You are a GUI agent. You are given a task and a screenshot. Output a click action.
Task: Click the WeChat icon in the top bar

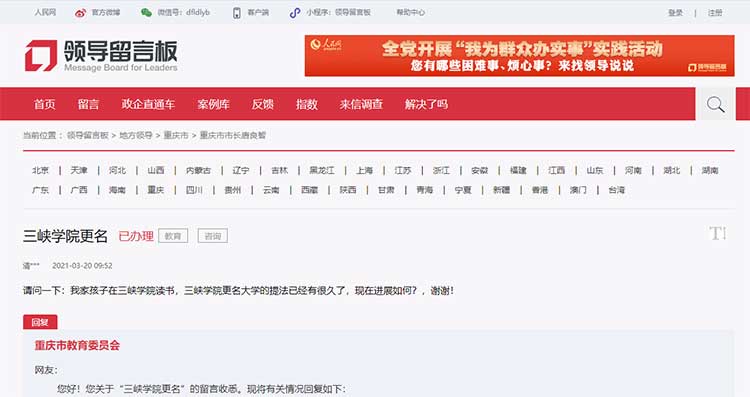146,12
